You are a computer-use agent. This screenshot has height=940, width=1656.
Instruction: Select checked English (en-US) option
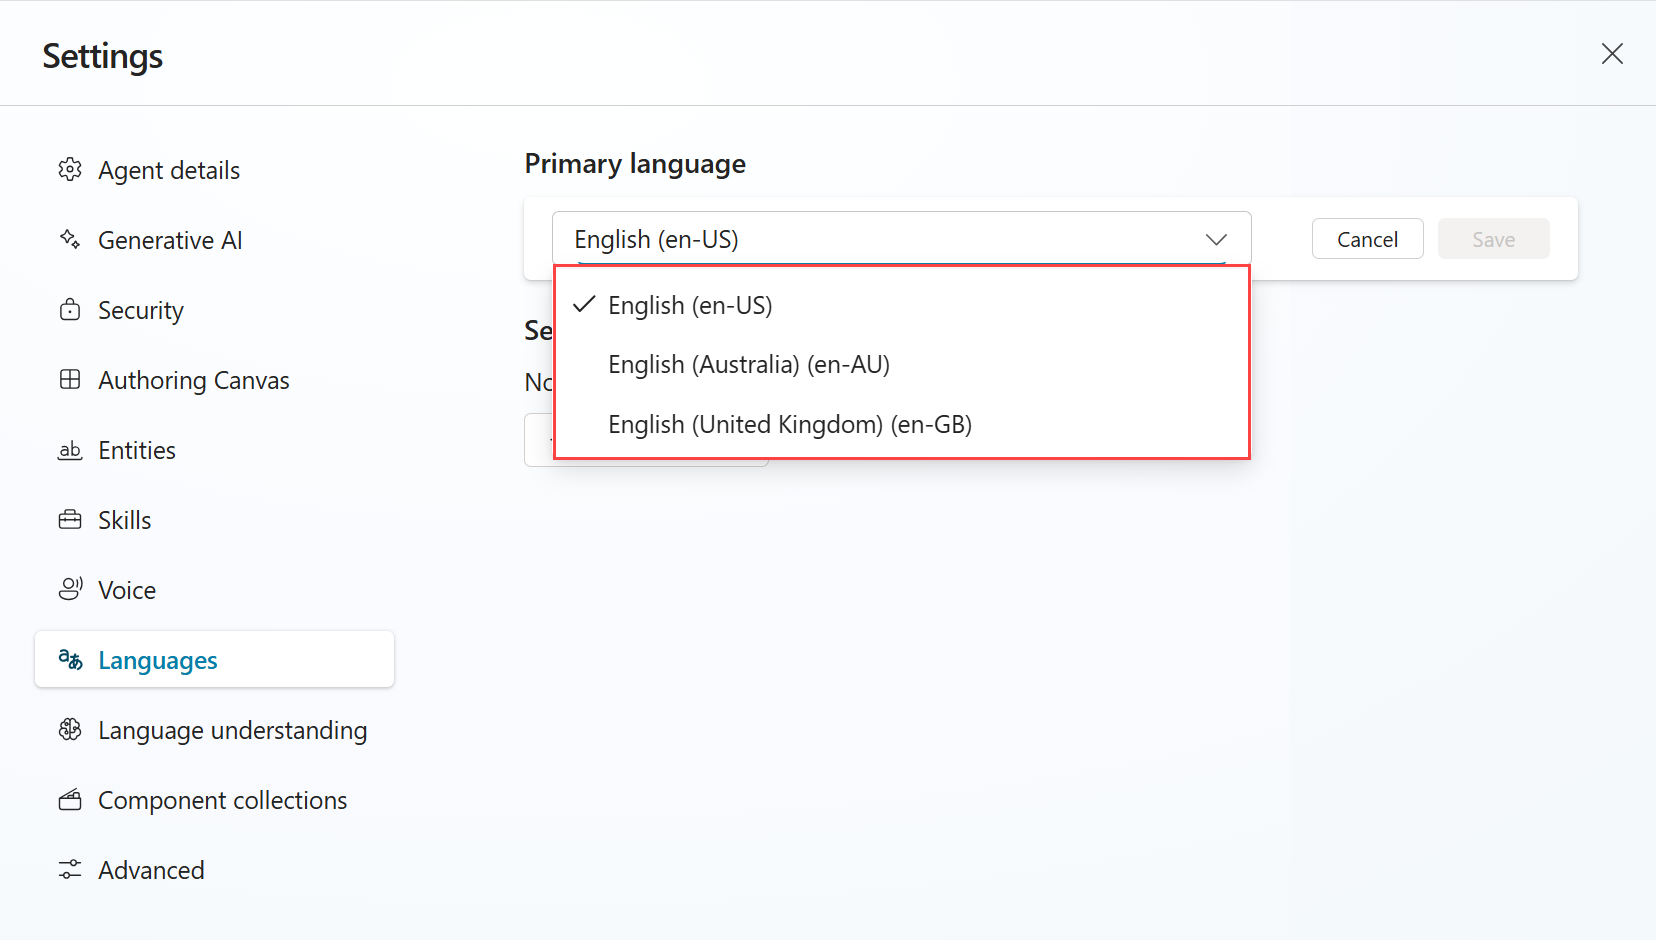[x=902, y=305]
